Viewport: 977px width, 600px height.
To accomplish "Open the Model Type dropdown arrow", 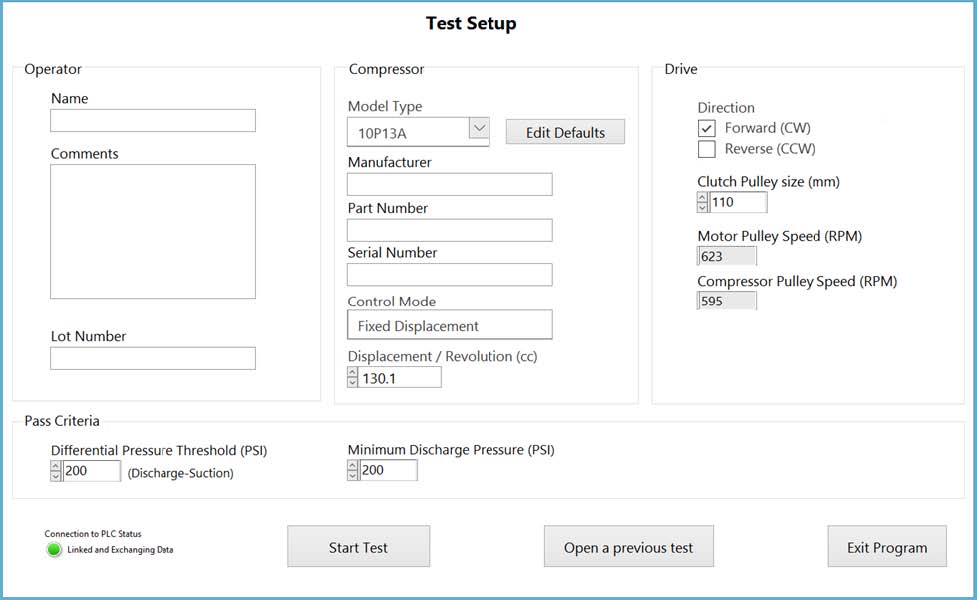I will coord(479,129).
